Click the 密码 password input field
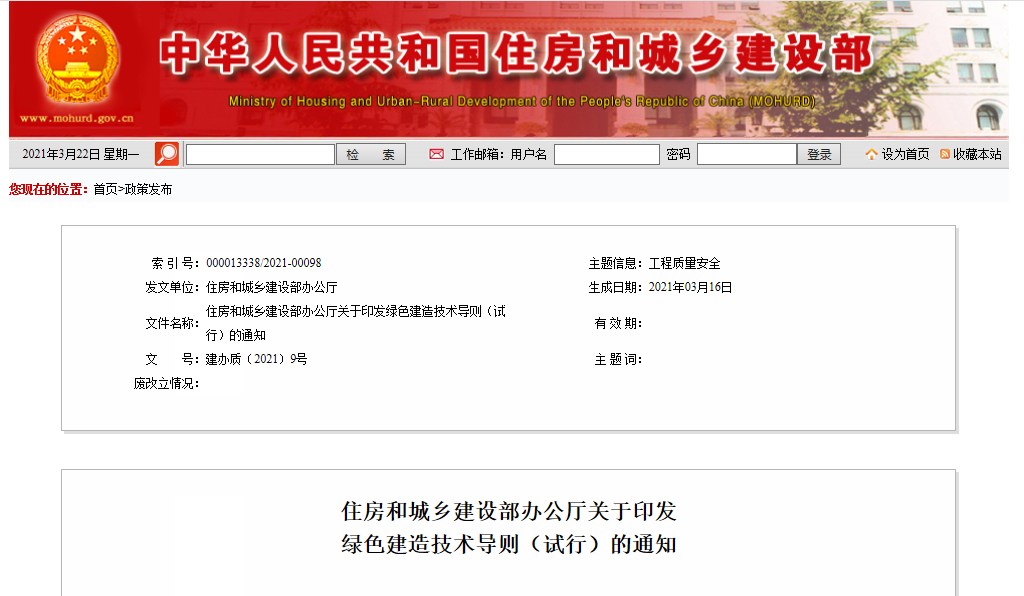 (745, 153)
